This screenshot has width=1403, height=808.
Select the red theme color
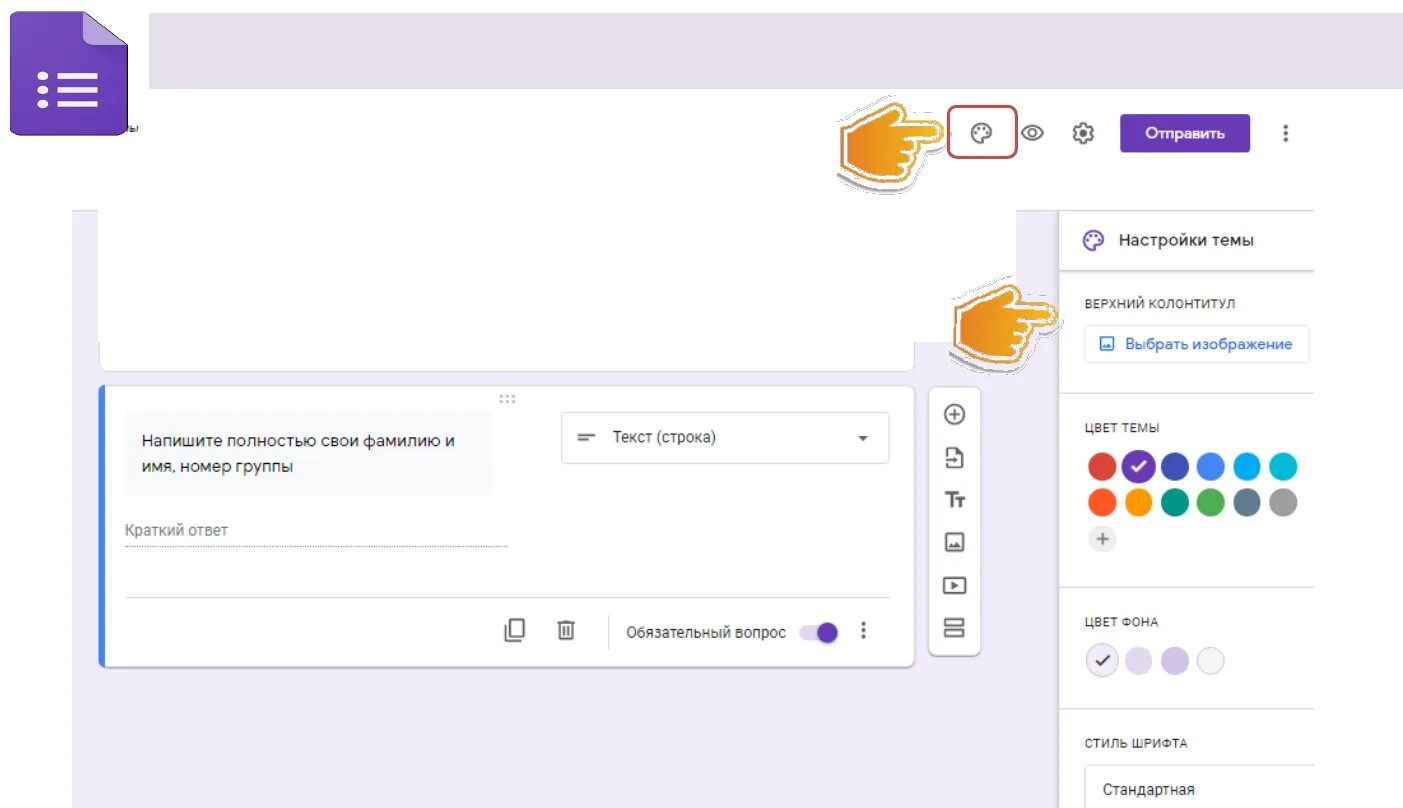tap(1102, 466)
